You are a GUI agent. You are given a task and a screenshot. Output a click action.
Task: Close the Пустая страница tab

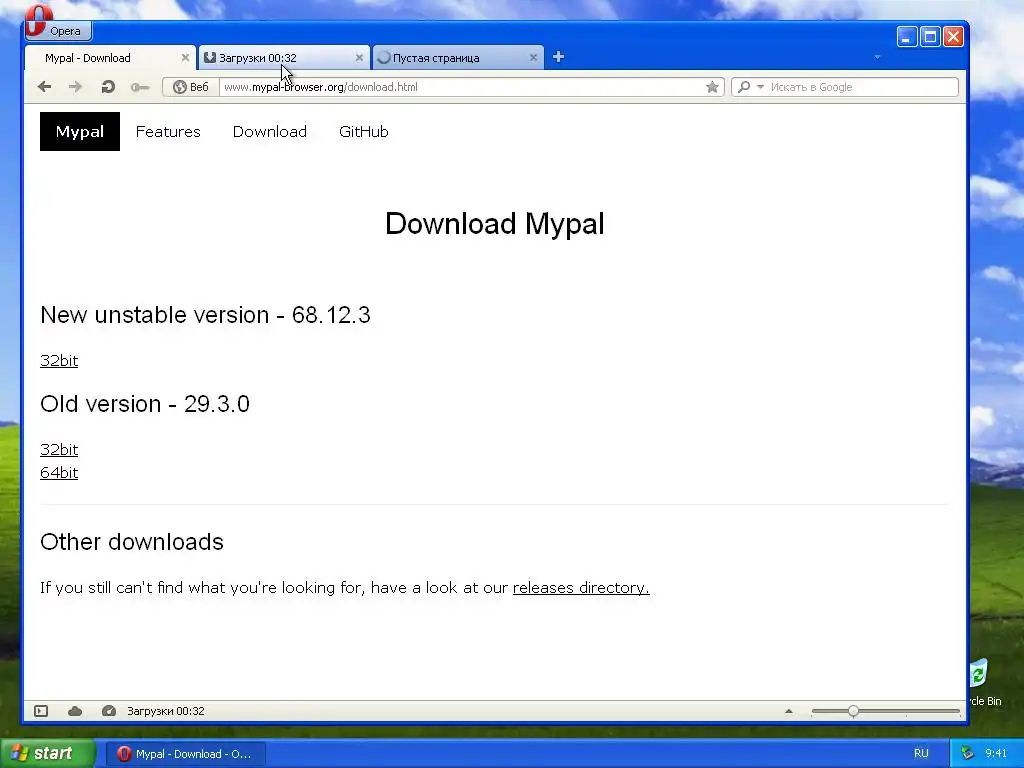[x=533, y=57]
